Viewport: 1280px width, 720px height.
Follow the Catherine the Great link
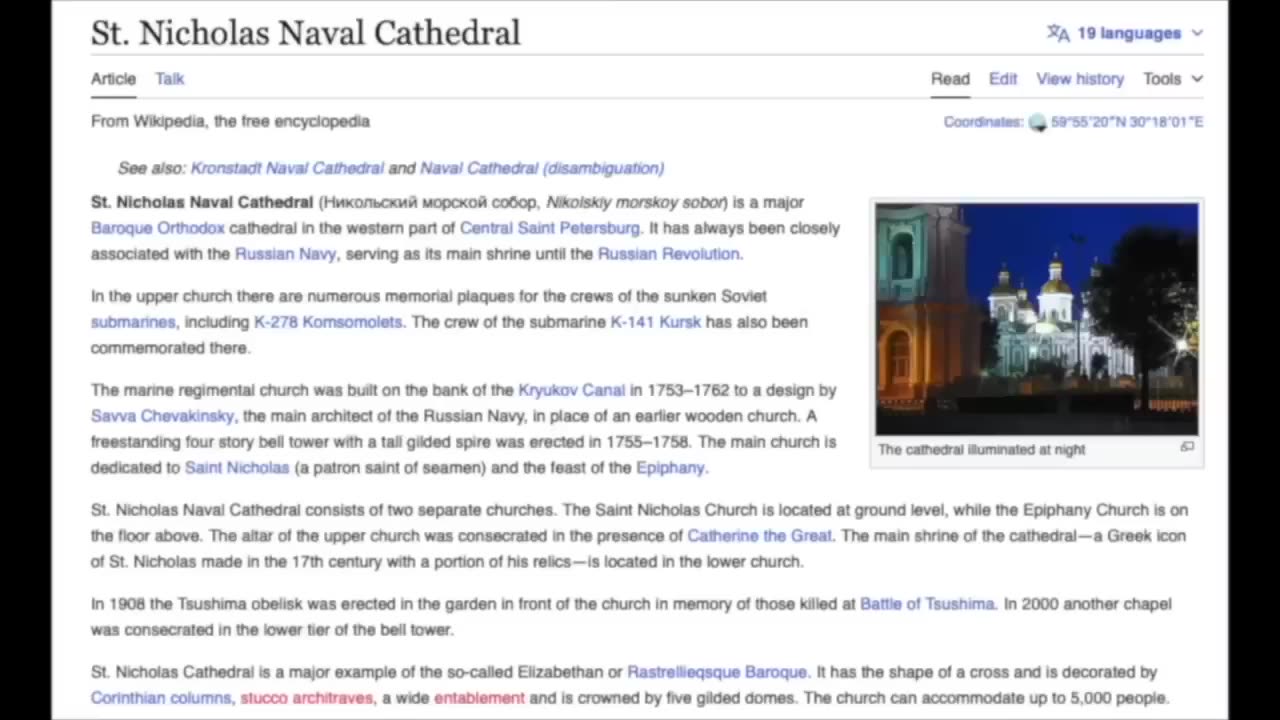pos(760,536)
